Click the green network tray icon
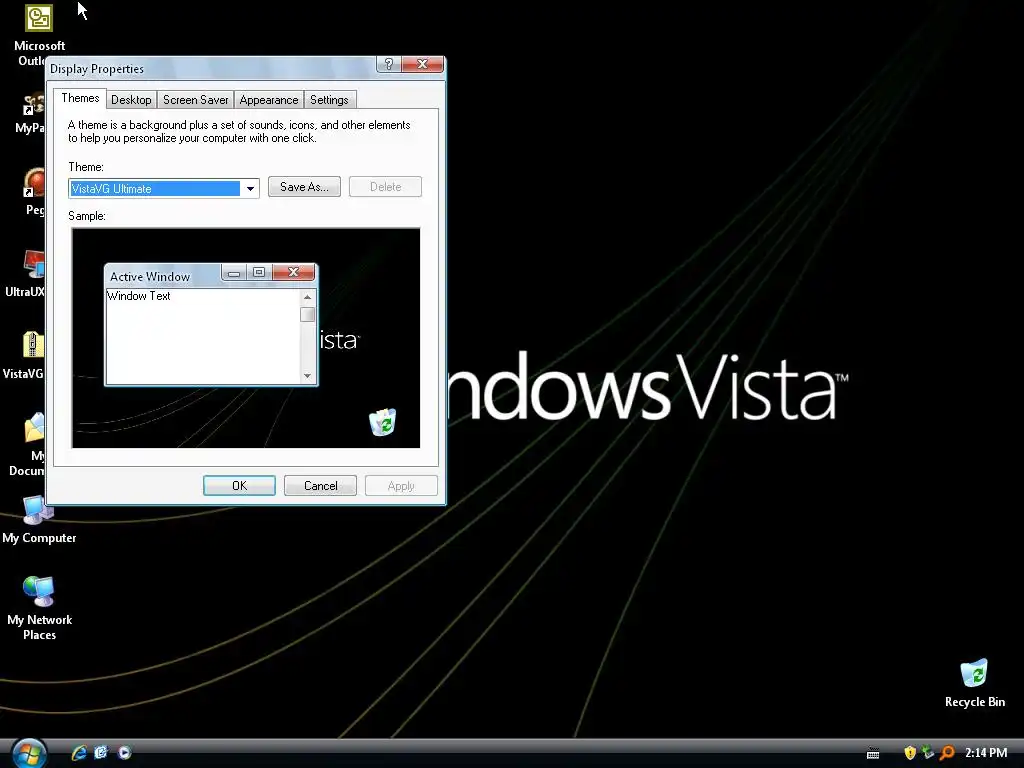The width and height of the screenshot is (1024, 768). [927, 753]
